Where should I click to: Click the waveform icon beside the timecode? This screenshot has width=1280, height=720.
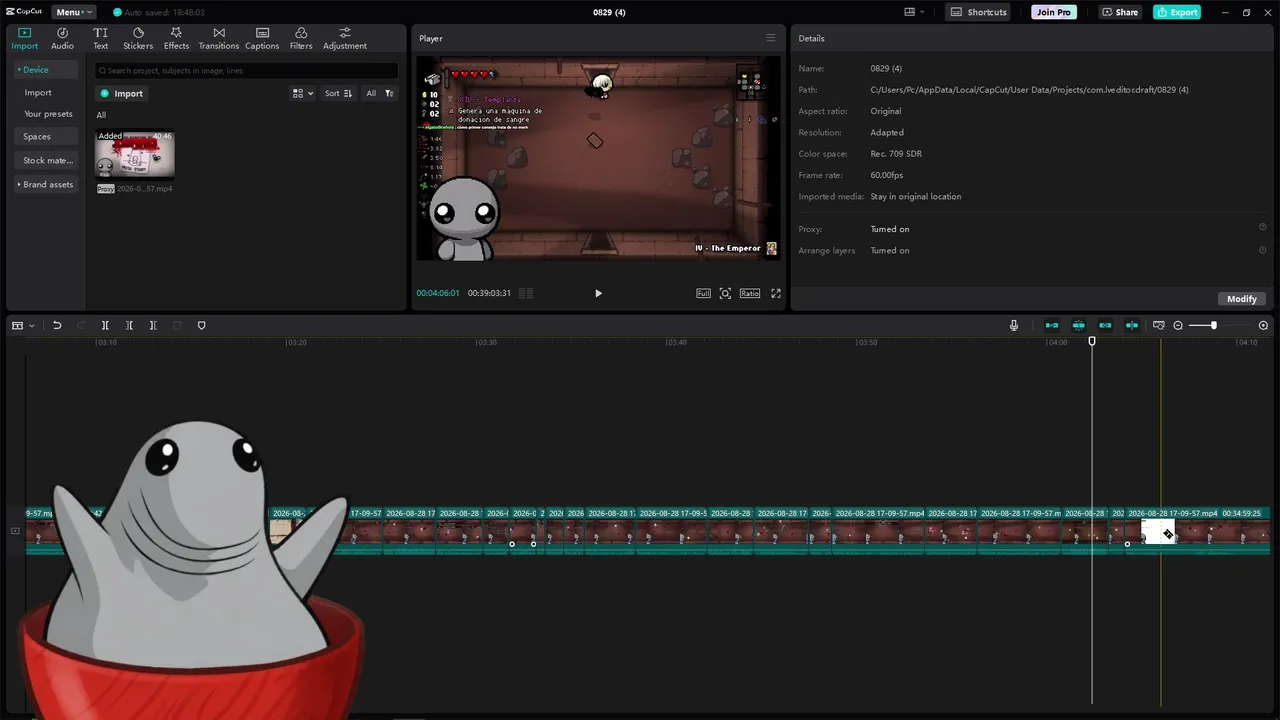pos(526,293)
